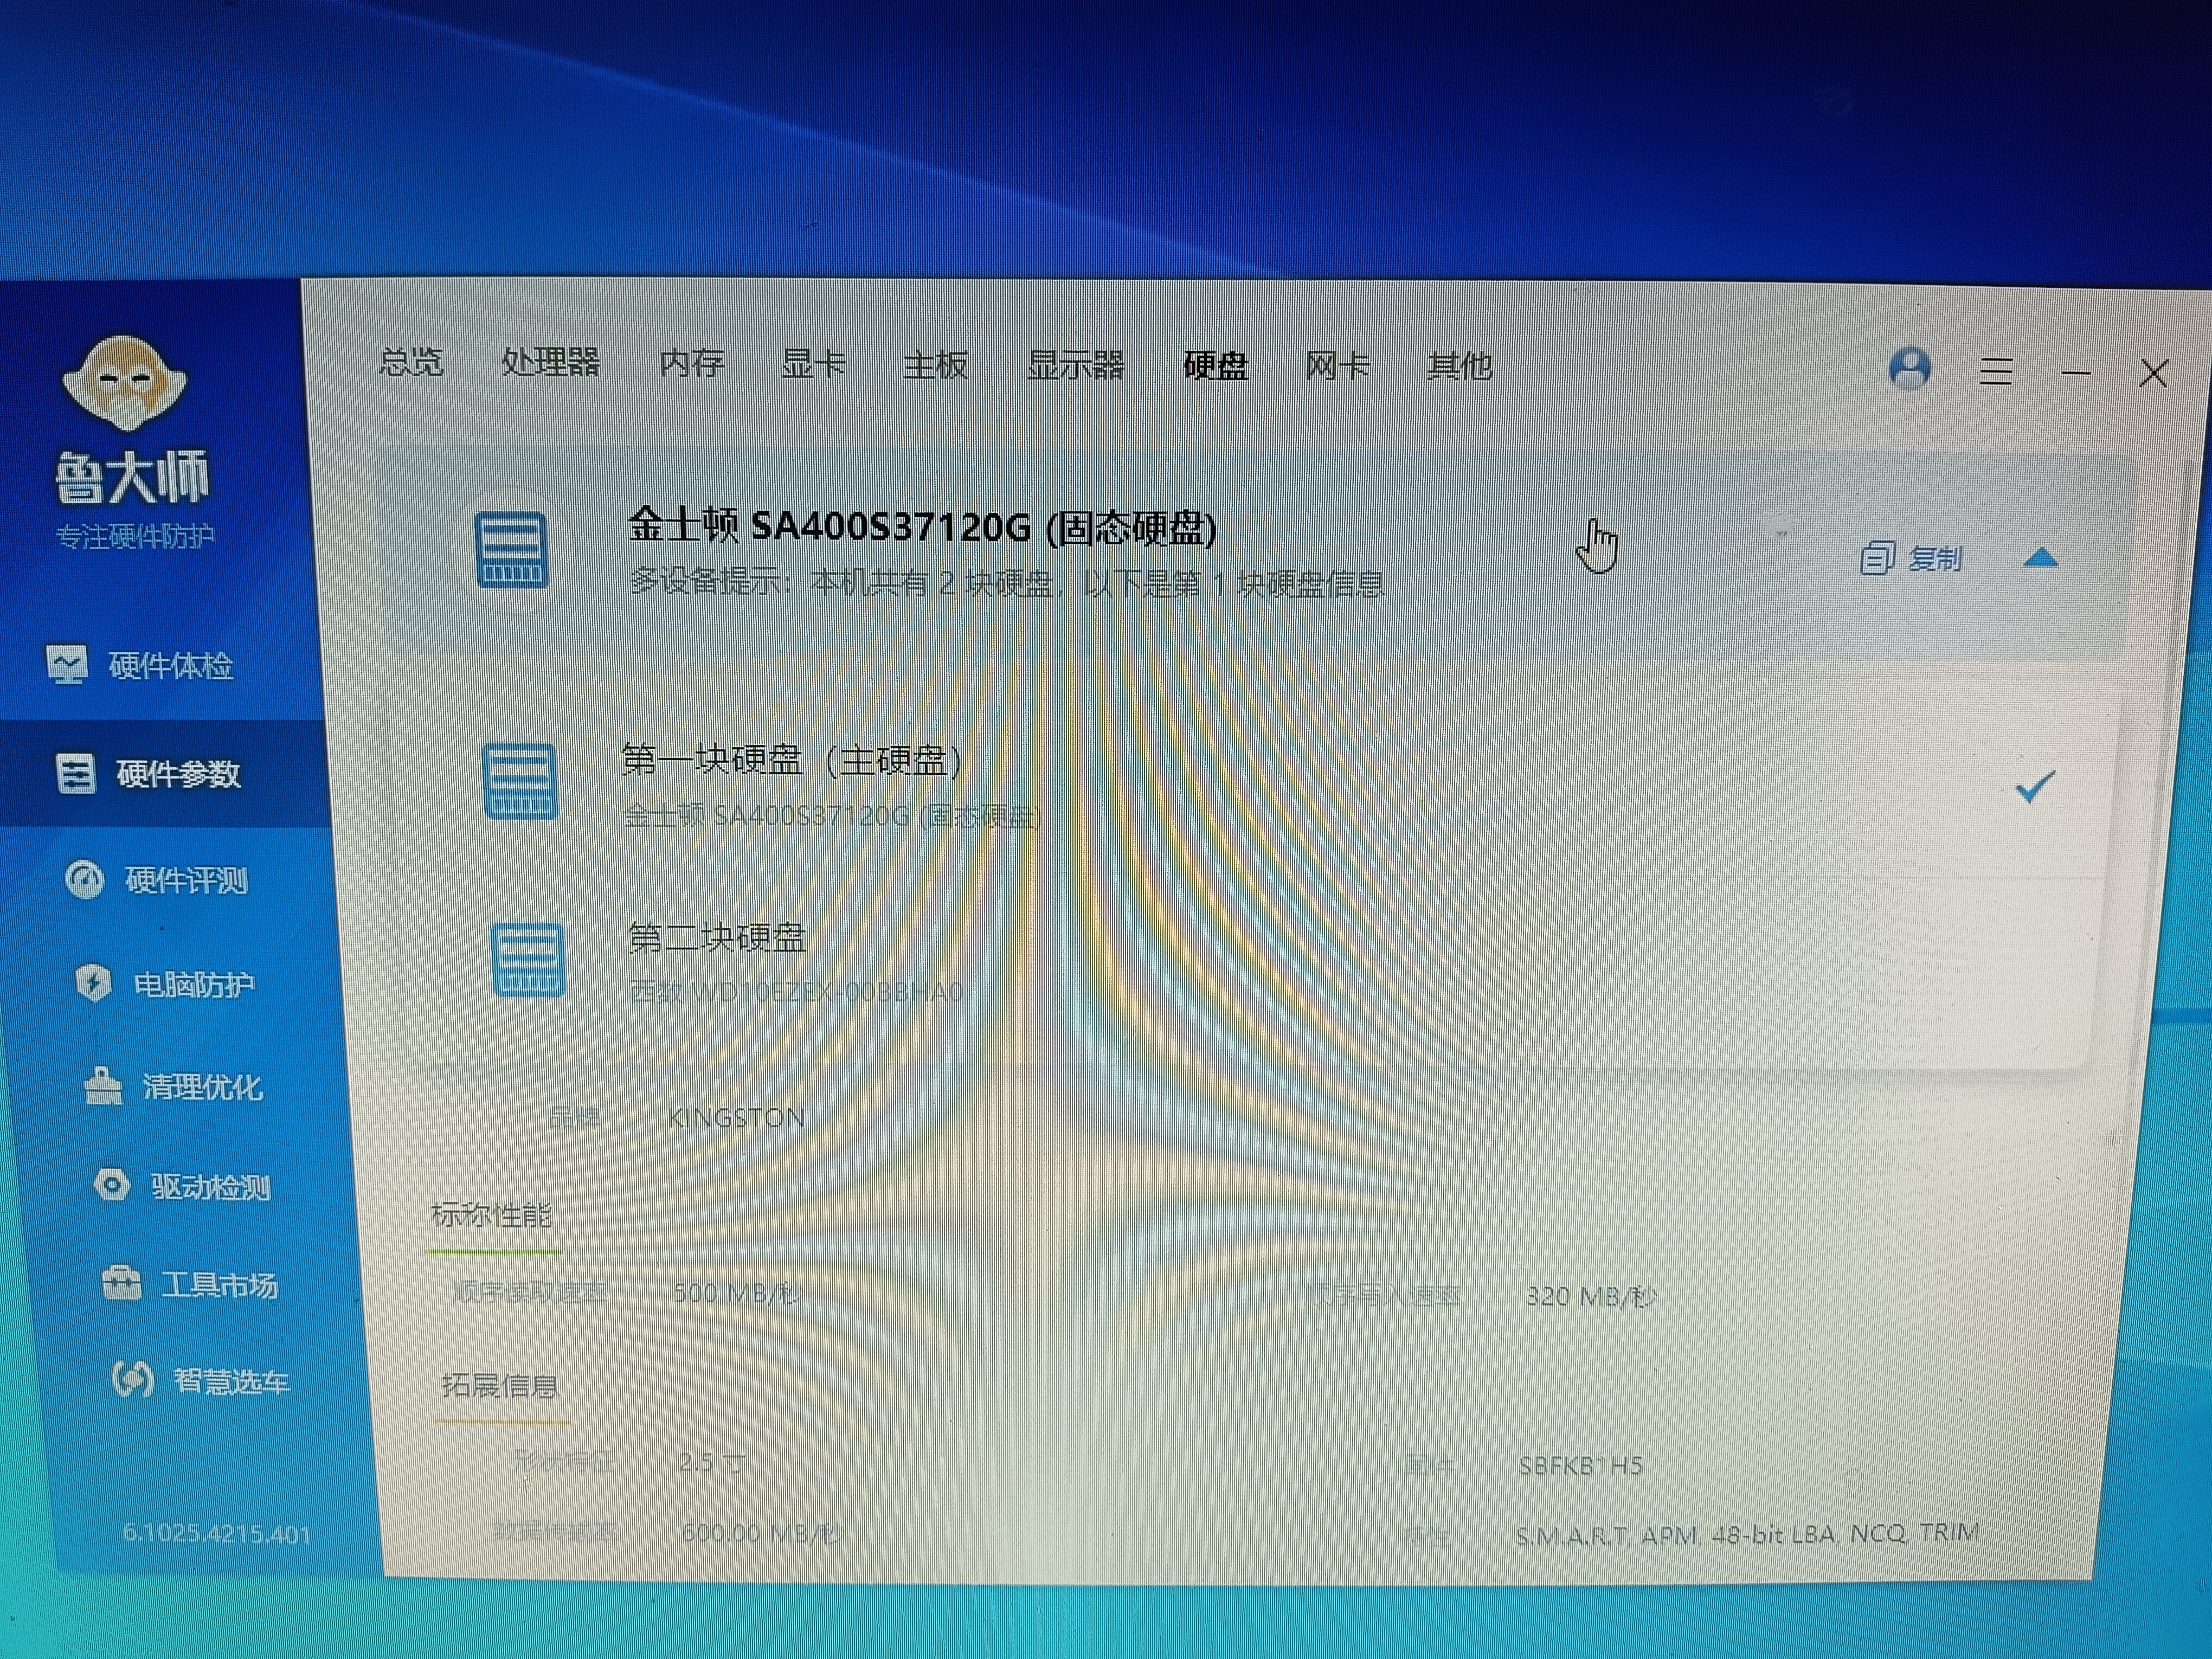The width and height of the screenshot is (2212, 1659).
Task: Click the 复制 copy button
Action: (1912, 558)
